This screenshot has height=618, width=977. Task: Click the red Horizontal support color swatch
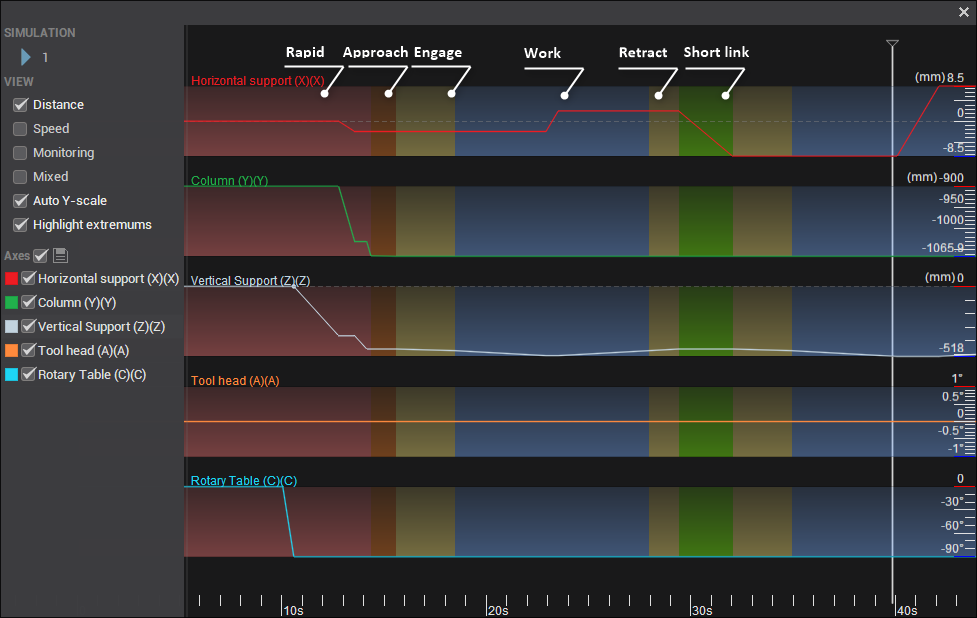tap(12, 279)
